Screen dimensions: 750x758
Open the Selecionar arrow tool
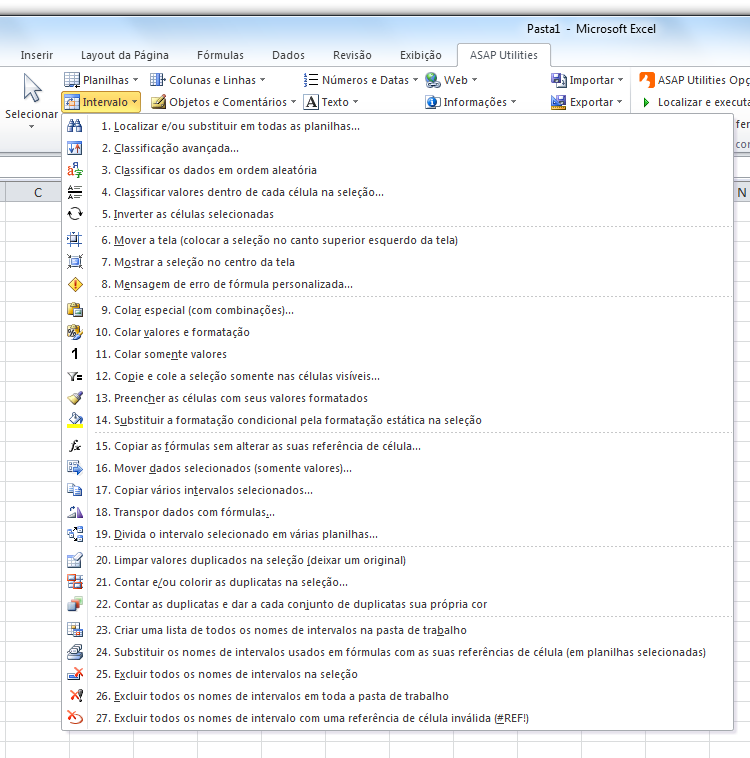point(31,102)
